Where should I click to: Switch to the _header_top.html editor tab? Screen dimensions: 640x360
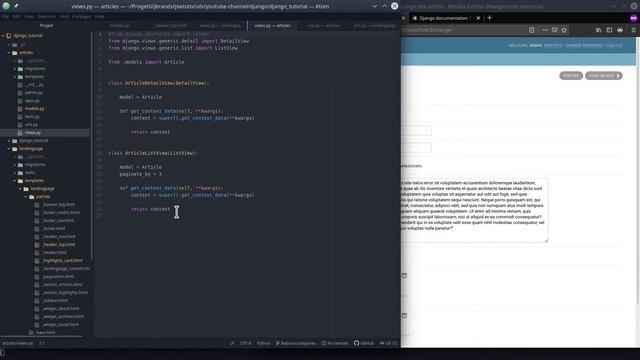coord(171,25)
